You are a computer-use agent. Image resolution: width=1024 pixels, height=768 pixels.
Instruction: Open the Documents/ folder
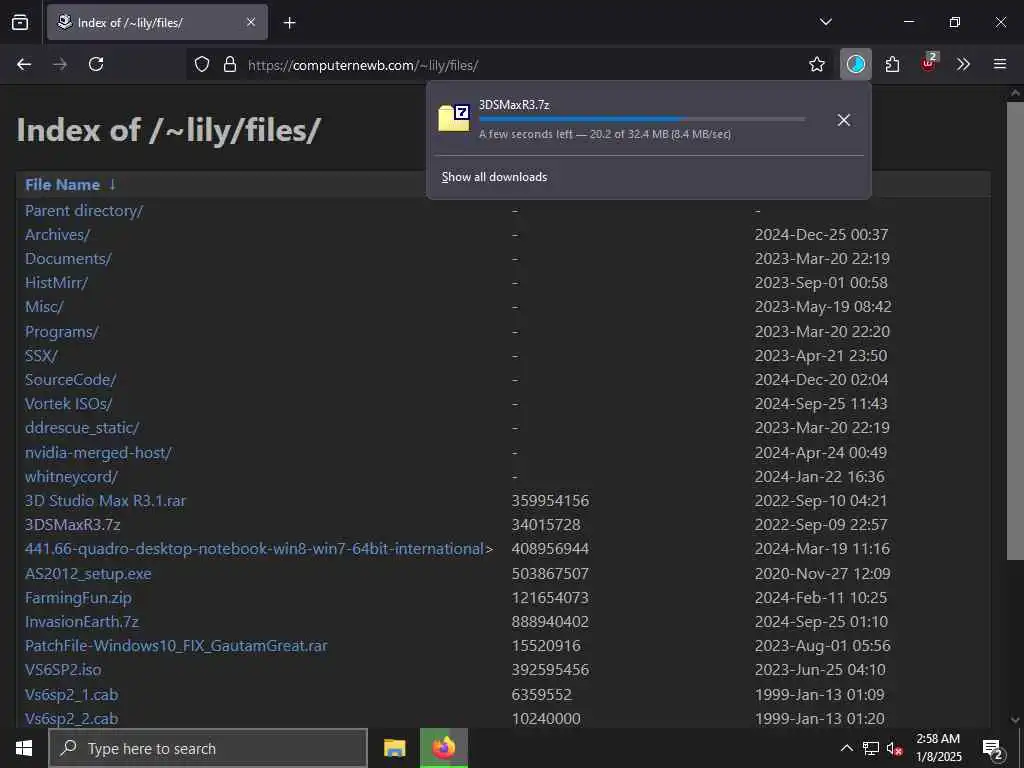[x=68, y=259]
